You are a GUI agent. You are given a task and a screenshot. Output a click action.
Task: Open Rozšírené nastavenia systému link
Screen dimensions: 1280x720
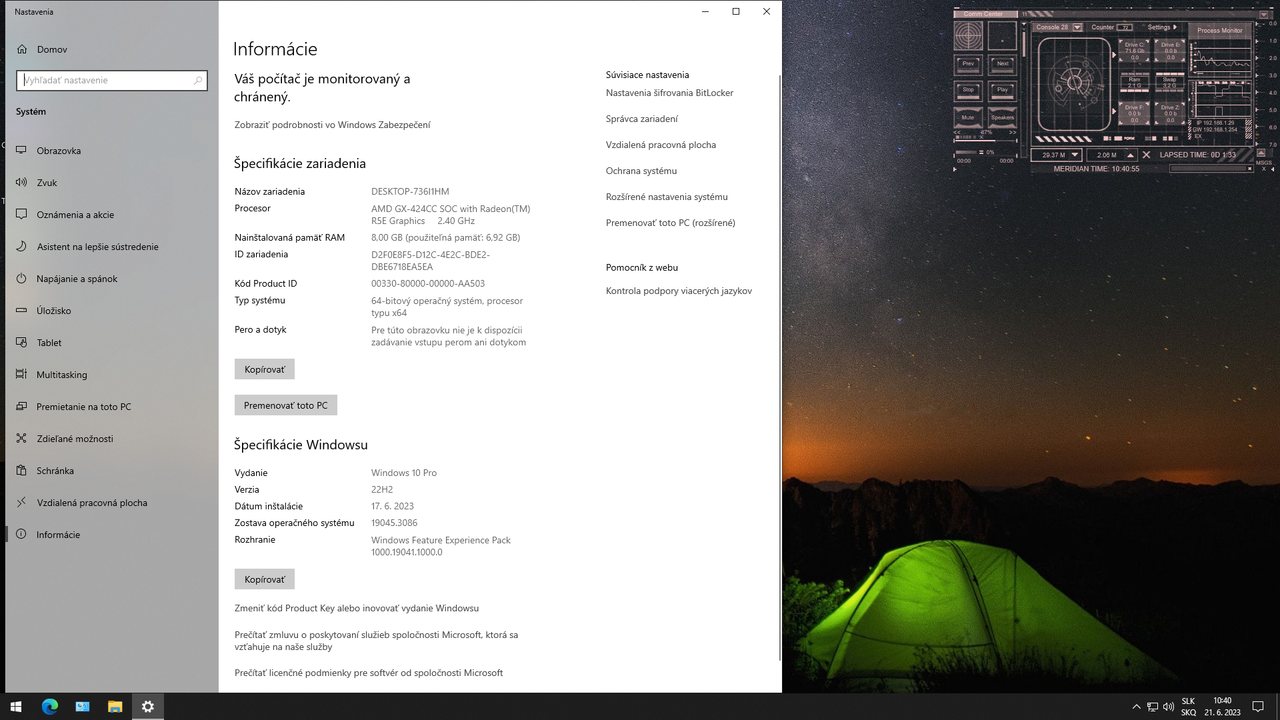pyautogui.click(x=667, y=197)
